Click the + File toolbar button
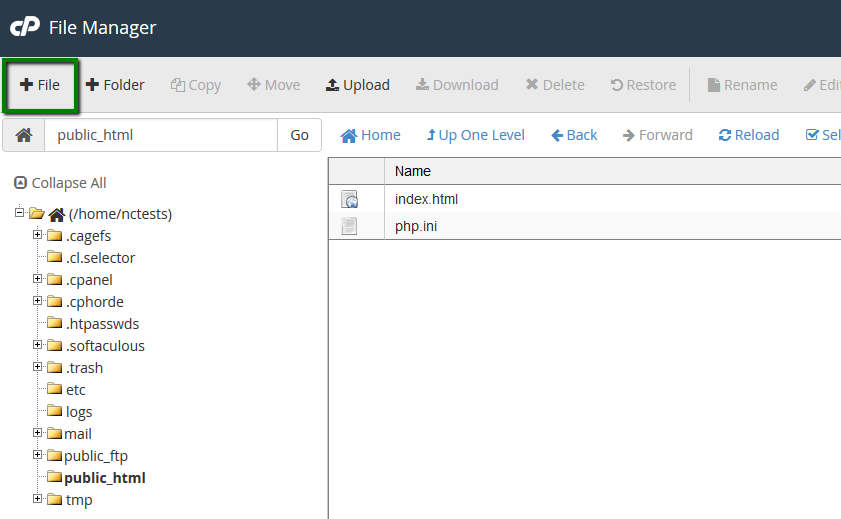The height and width of the screenshot is (519, 841). (40, 85)
